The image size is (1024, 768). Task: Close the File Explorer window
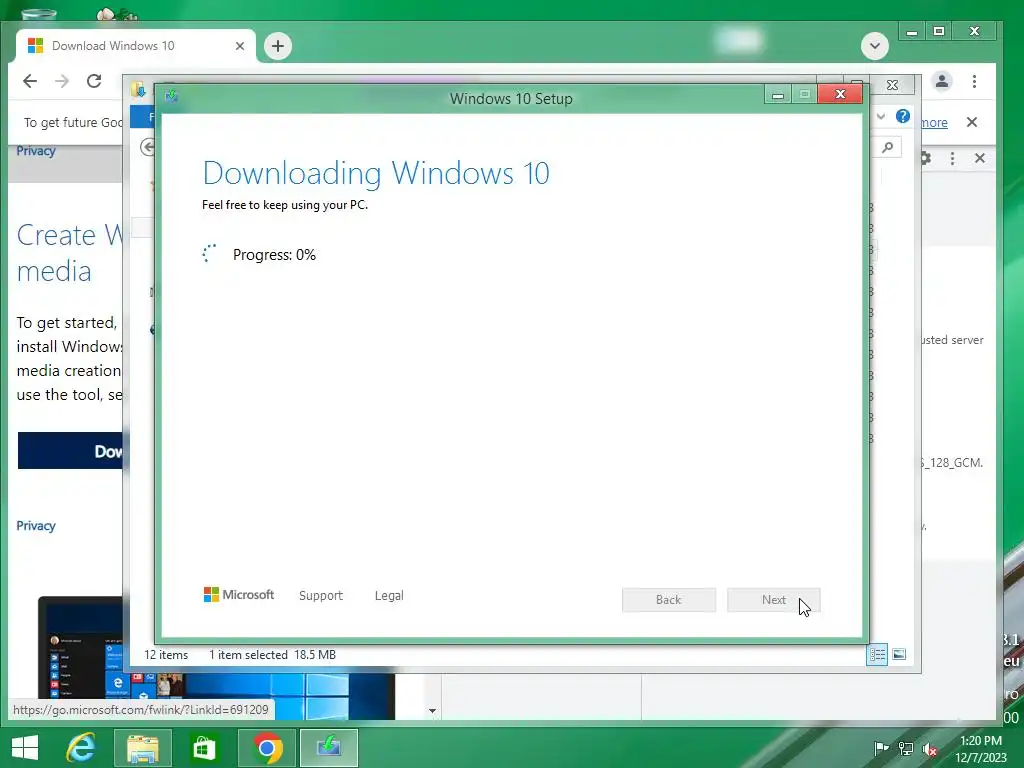[x=892, y=85]
